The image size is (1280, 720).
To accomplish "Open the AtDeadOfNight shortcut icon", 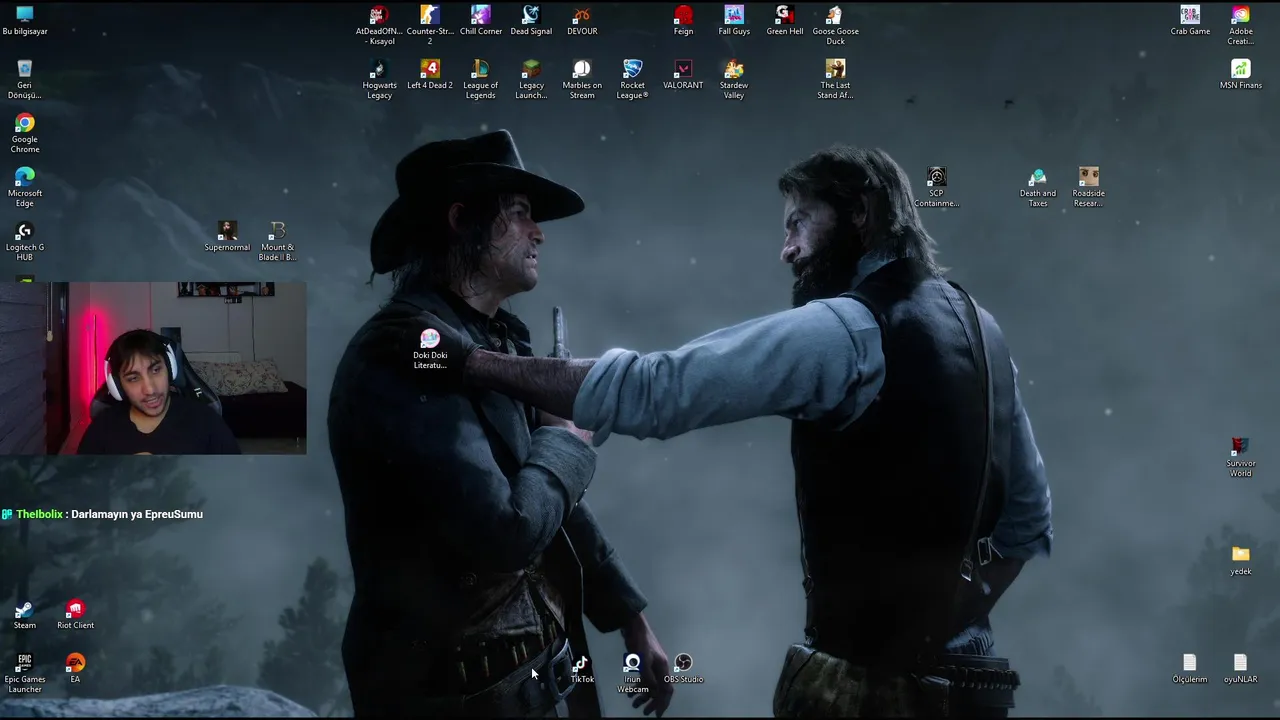I will (x=379, y=25).
